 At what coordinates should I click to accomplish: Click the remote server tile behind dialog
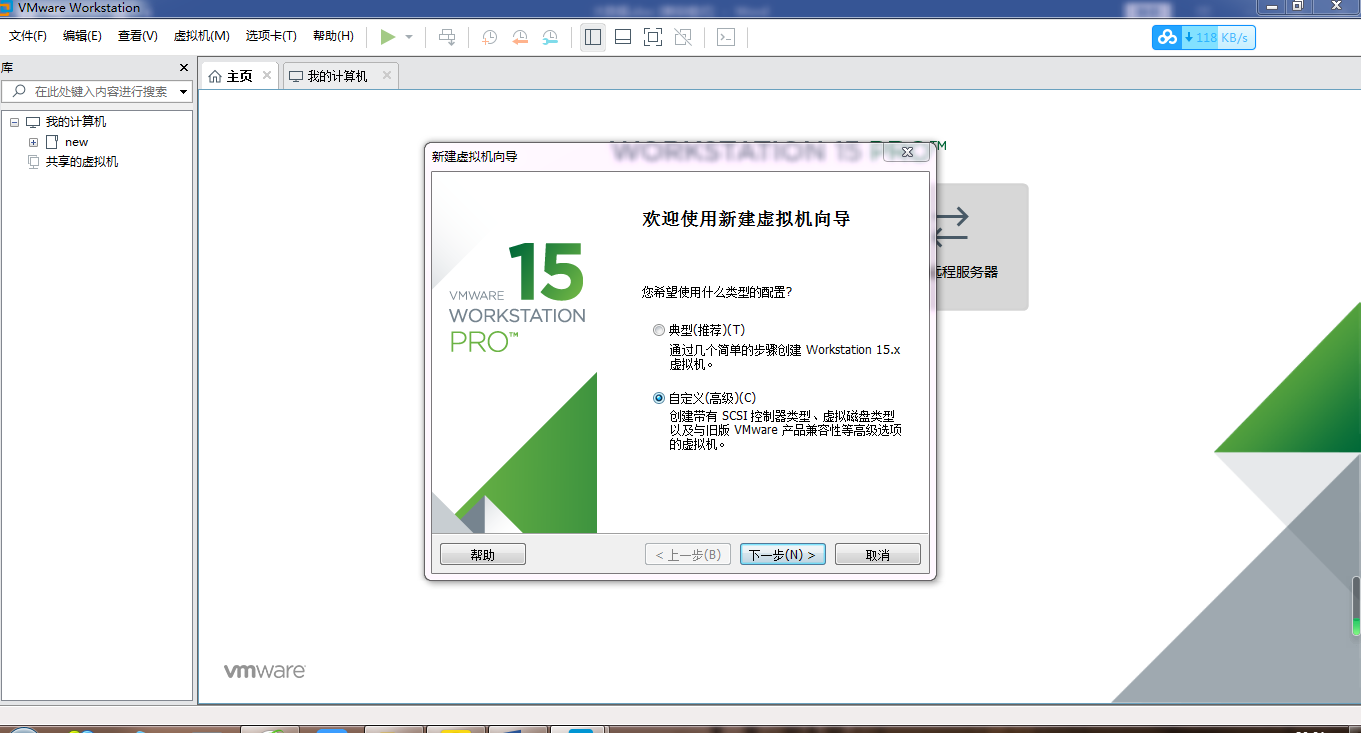tap(982, 246)
